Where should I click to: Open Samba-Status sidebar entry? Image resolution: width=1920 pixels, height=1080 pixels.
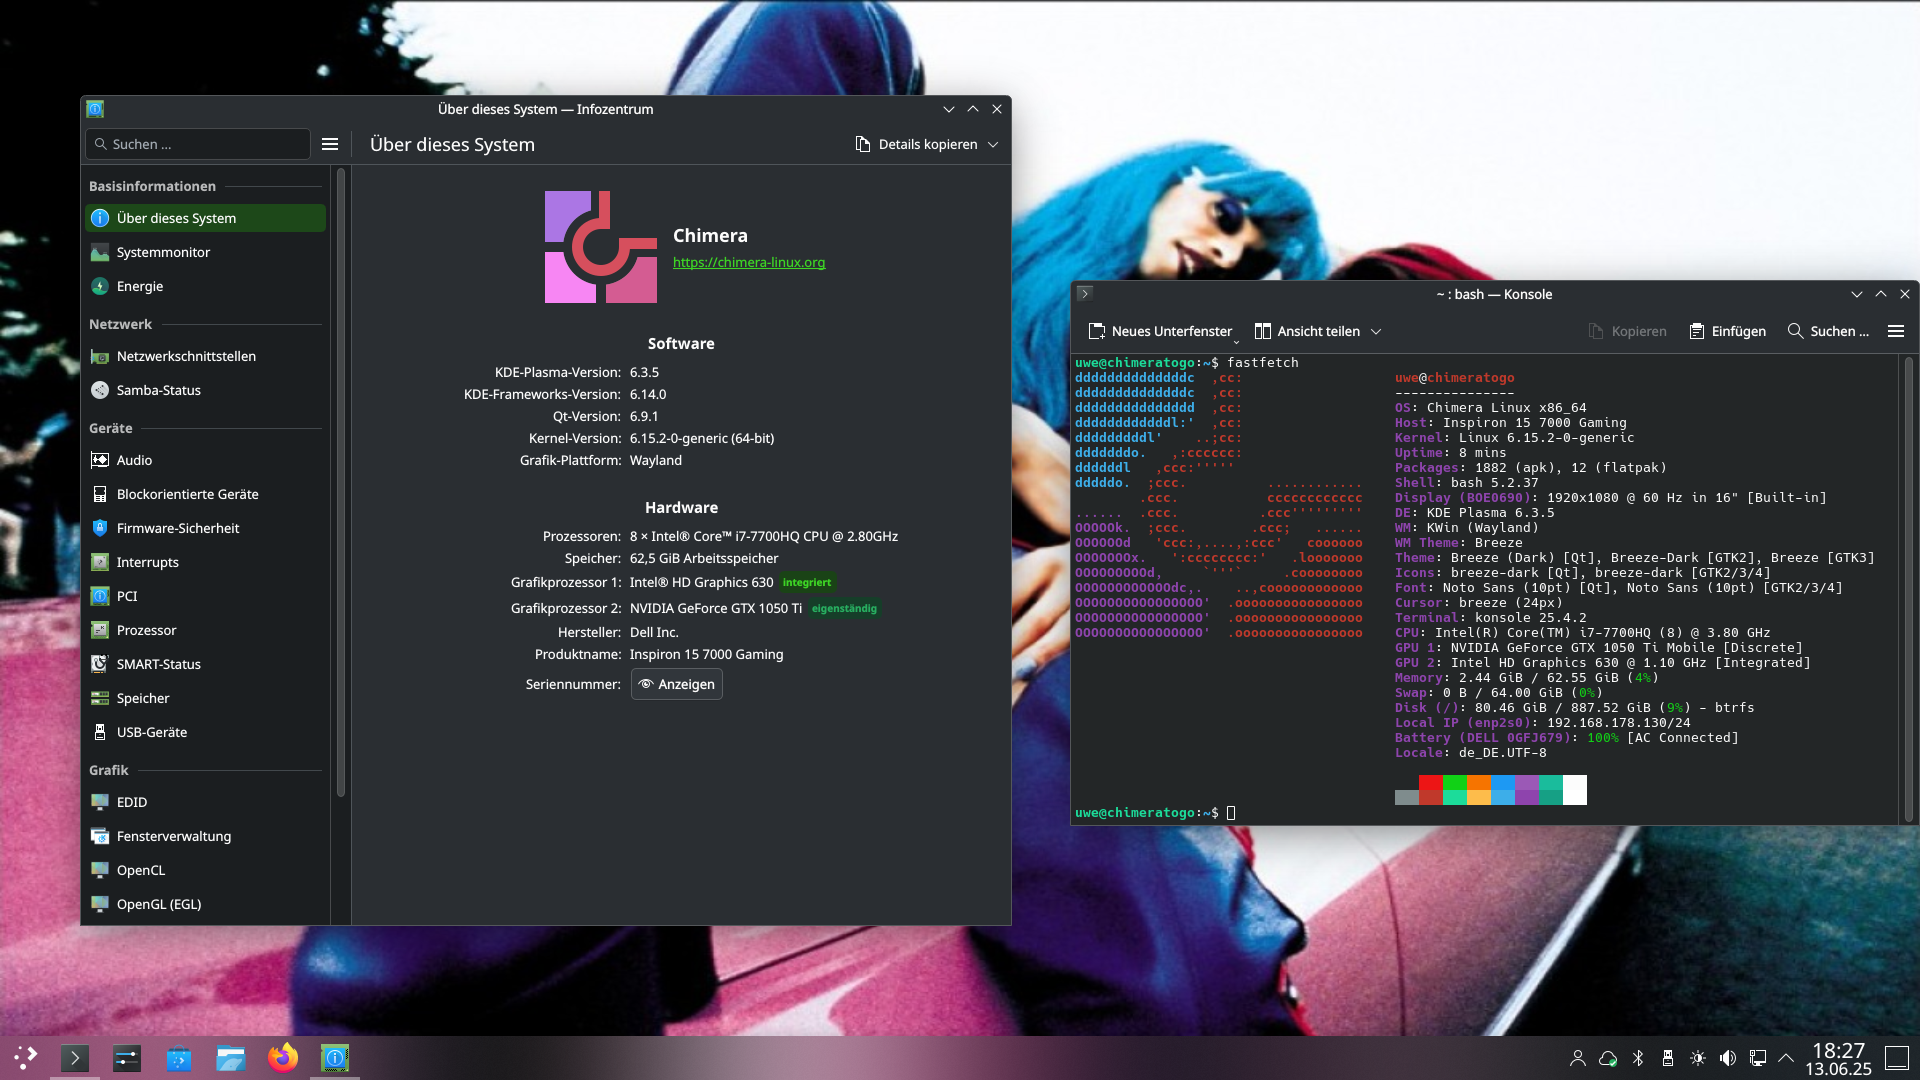pos(205,390)
